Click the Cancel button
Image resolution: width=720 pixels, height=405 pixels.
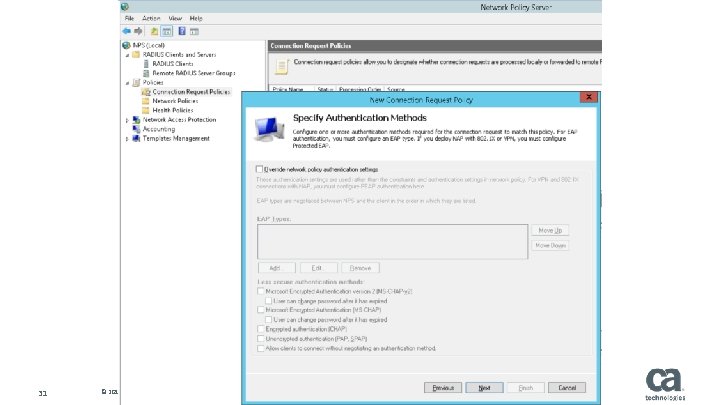point(567,388)
